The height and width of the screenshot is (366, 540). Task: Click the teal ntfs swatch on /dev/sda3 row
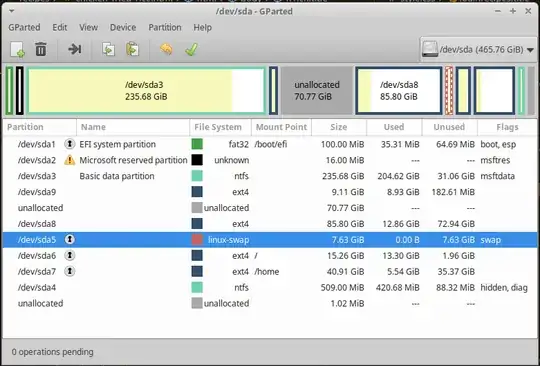click(197, 176)
